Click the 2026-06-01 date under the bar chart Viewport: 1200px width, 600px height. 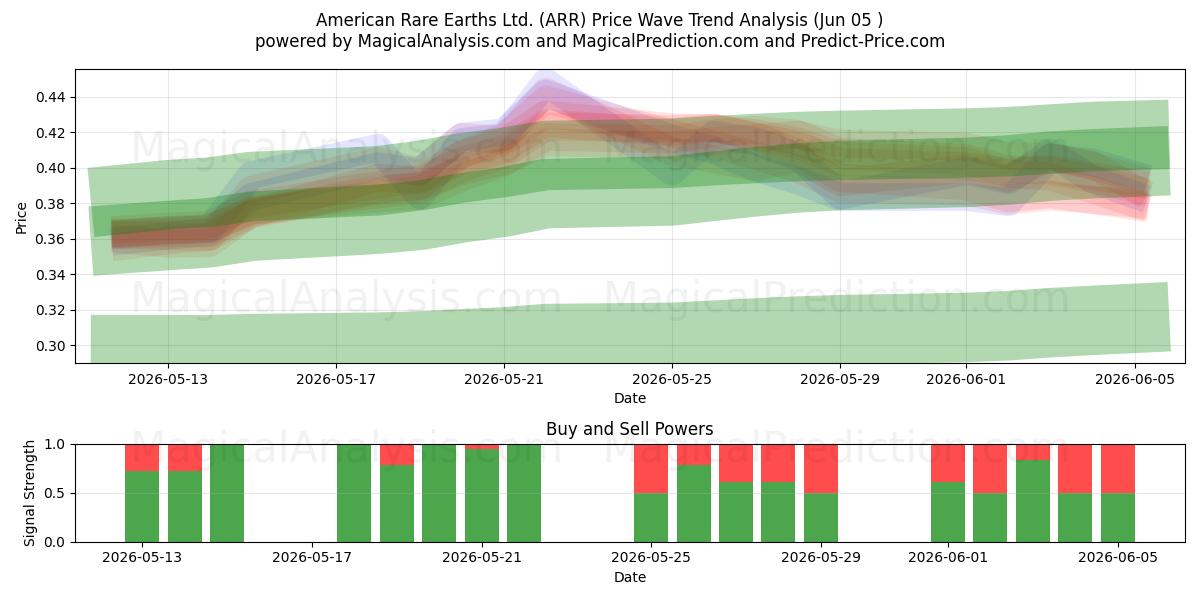[948, 558]
